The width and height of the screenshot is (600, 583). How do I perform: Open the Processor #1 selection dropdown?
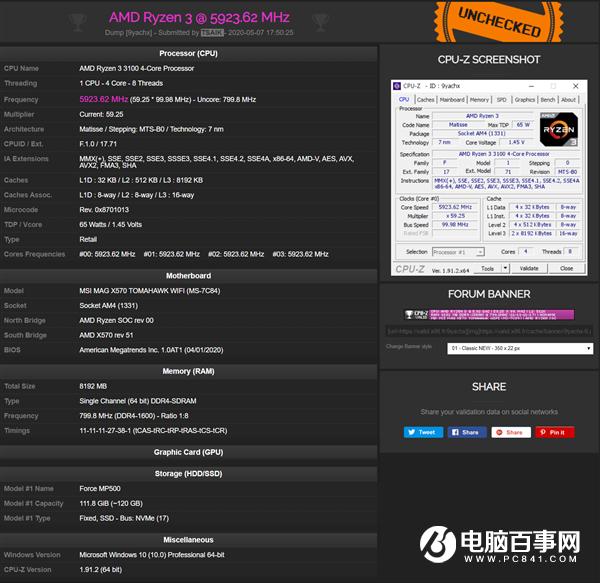pyautogui.click(x=458, y=252)
